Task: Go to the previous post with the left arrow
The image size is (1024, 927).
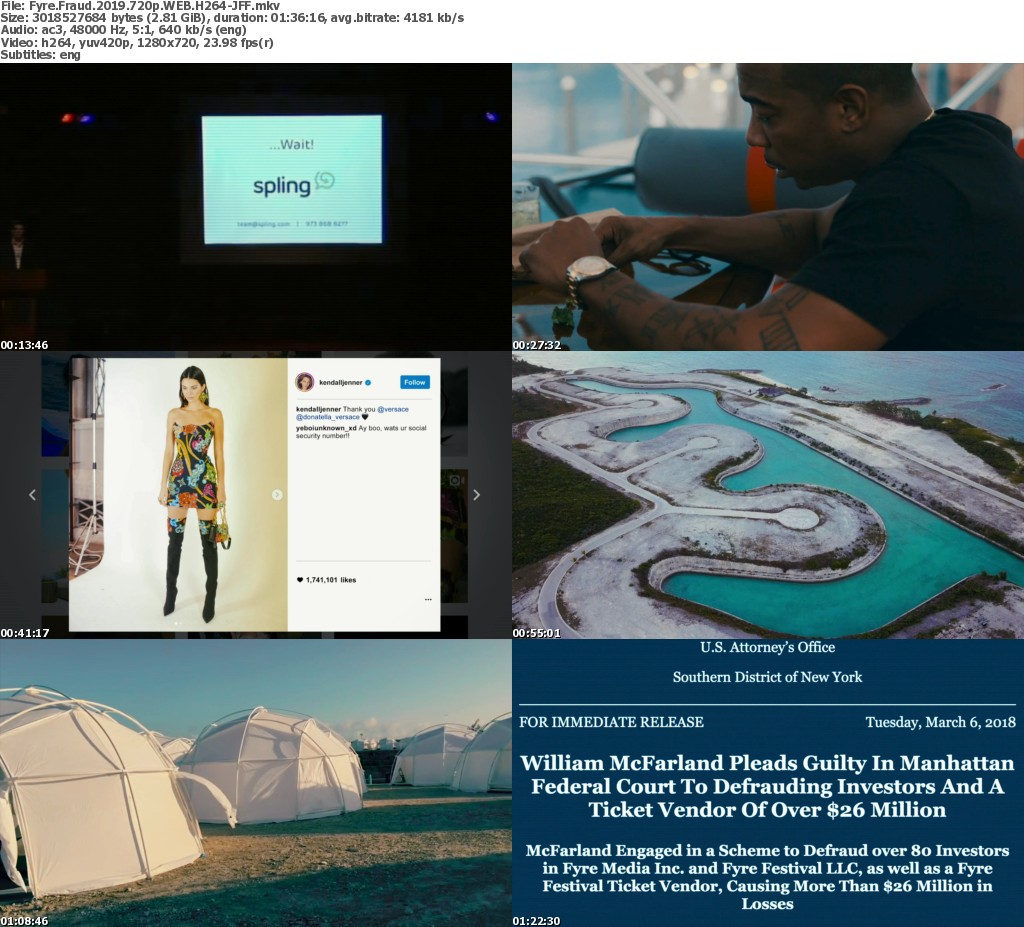Action: point(32,494)
